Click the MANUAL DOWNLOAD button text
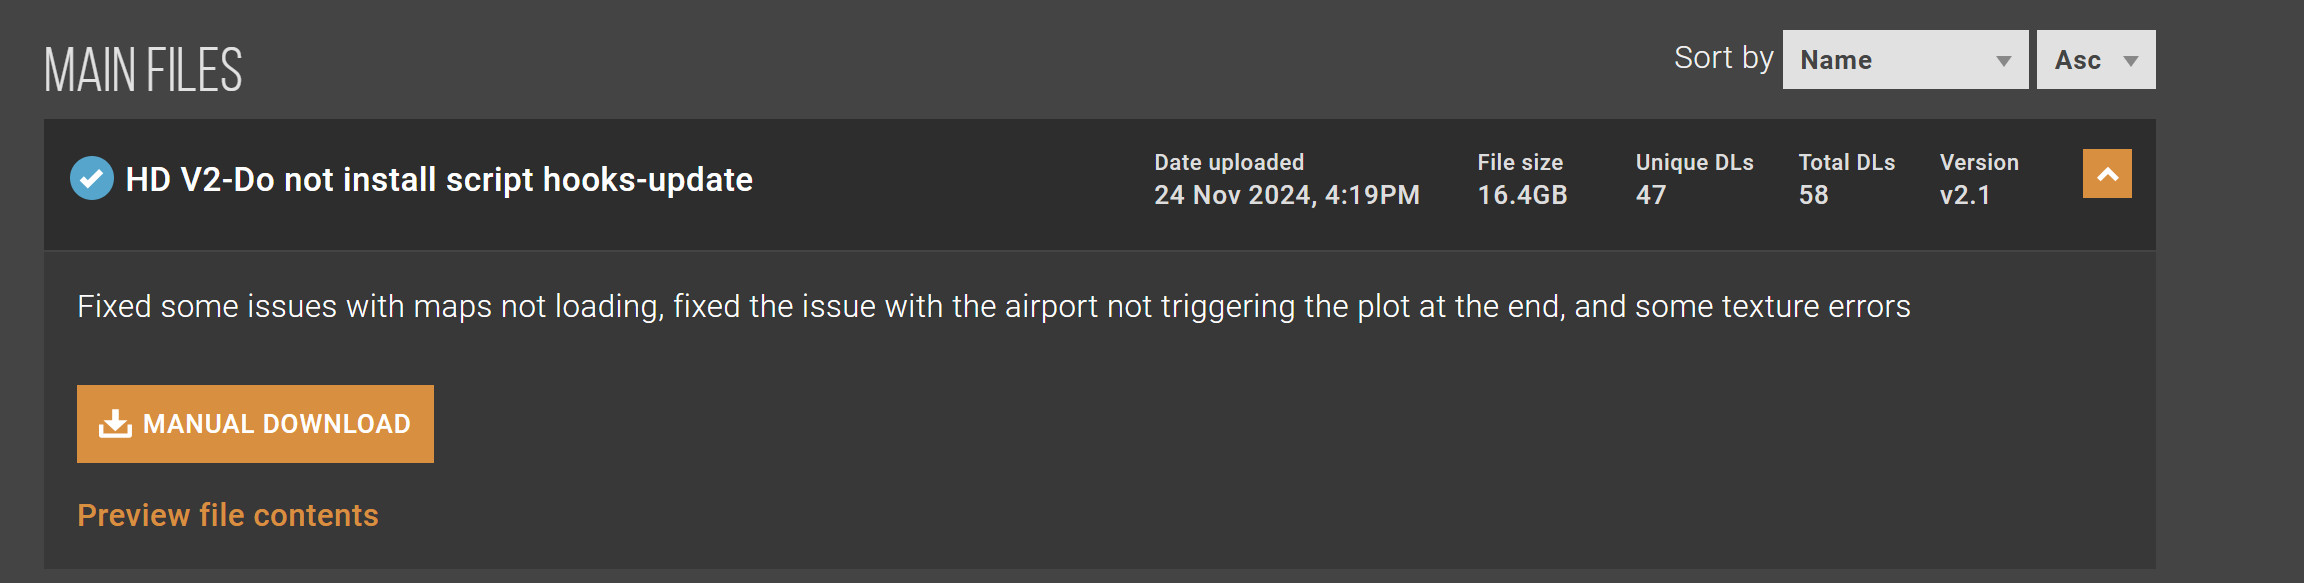This screenshot has width=2304, height=583. click(277, 424)
